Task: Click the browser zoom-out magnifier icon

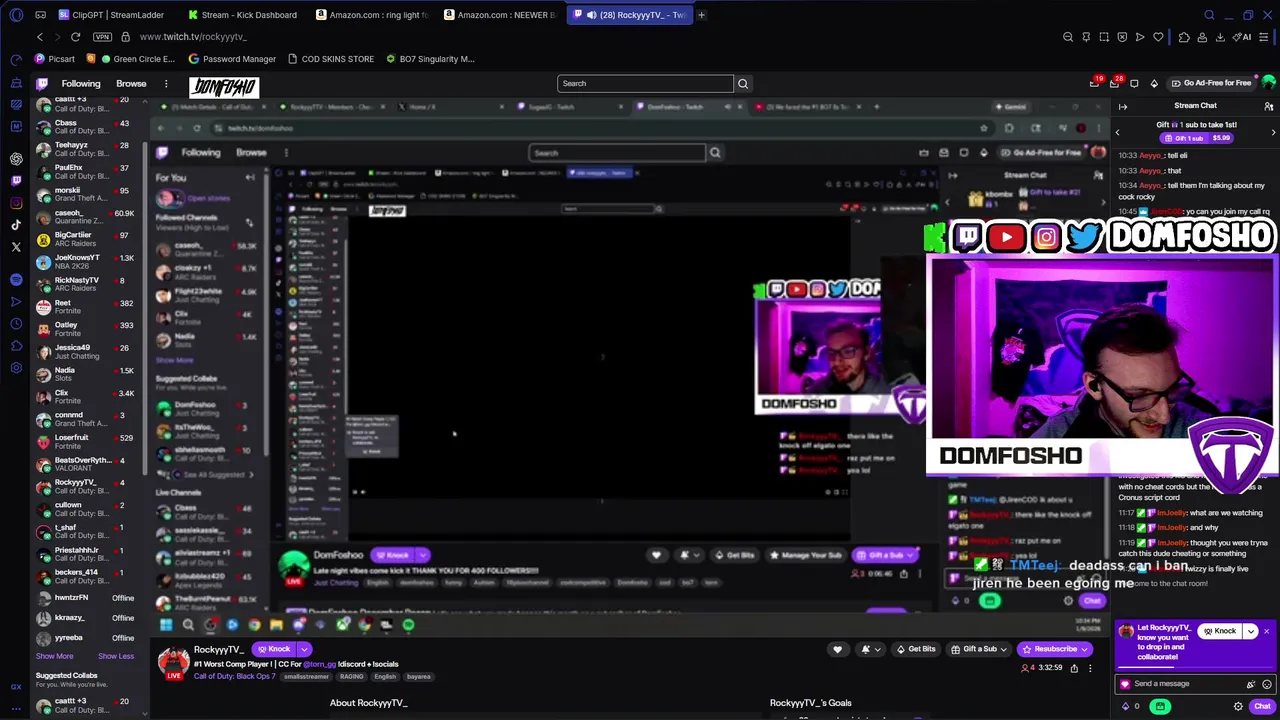Action: [1068, 37]
